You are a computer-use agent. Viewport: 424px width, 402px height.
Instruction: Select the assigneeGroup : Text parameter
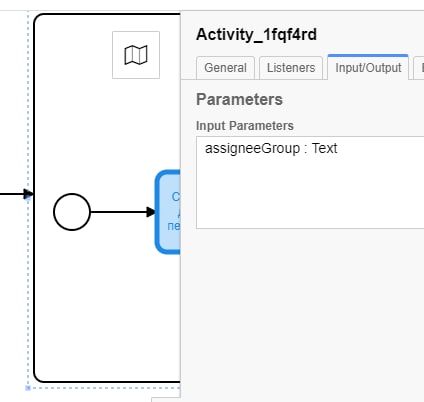coord(271,148)
